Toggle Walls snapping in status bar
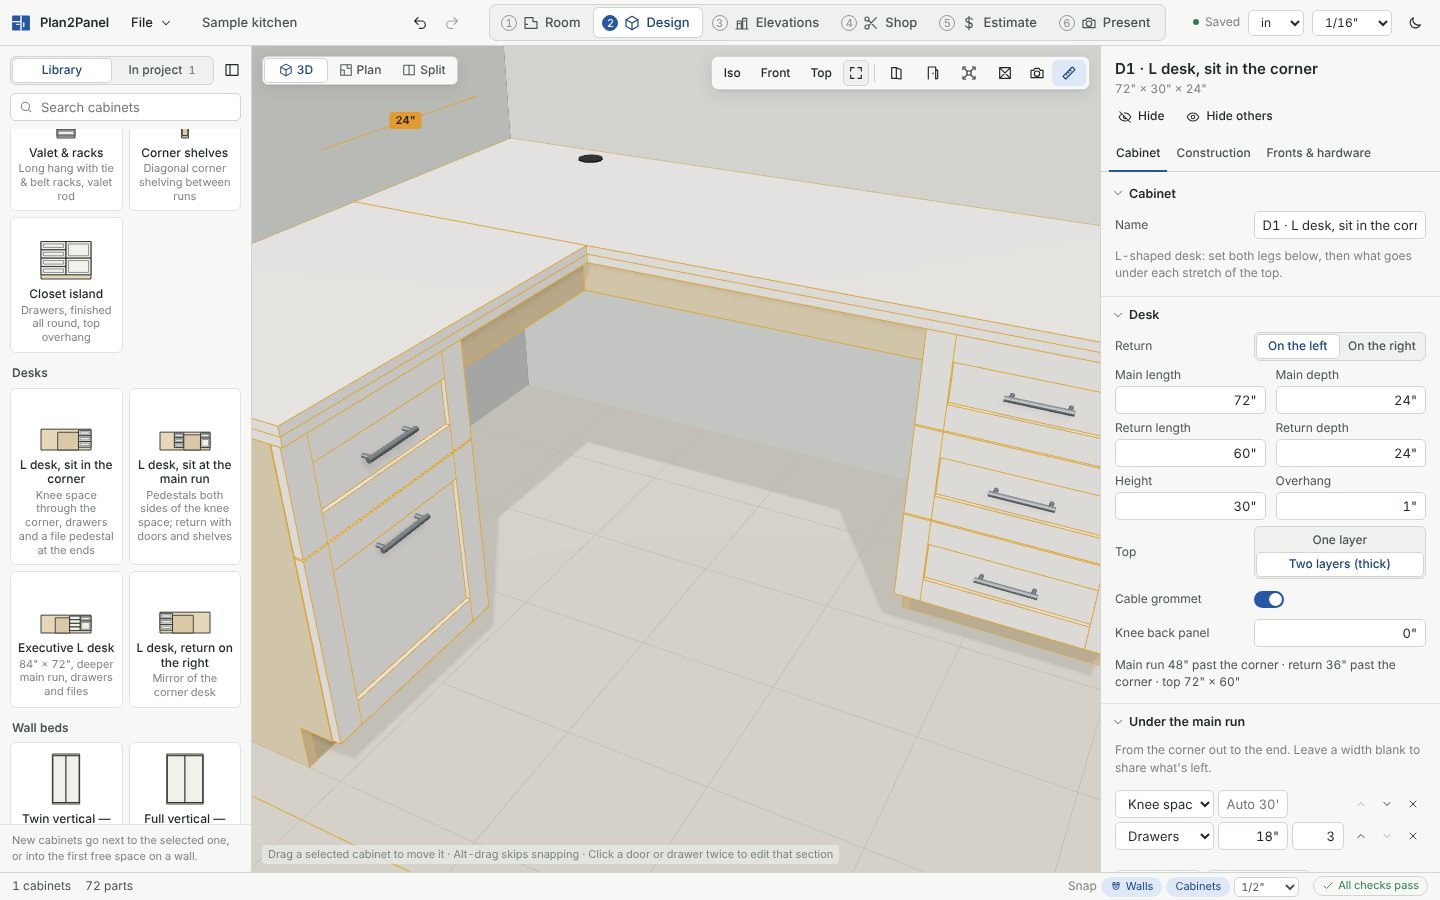Screen dimensions: 1440x900 click(x=1132, y=886)
